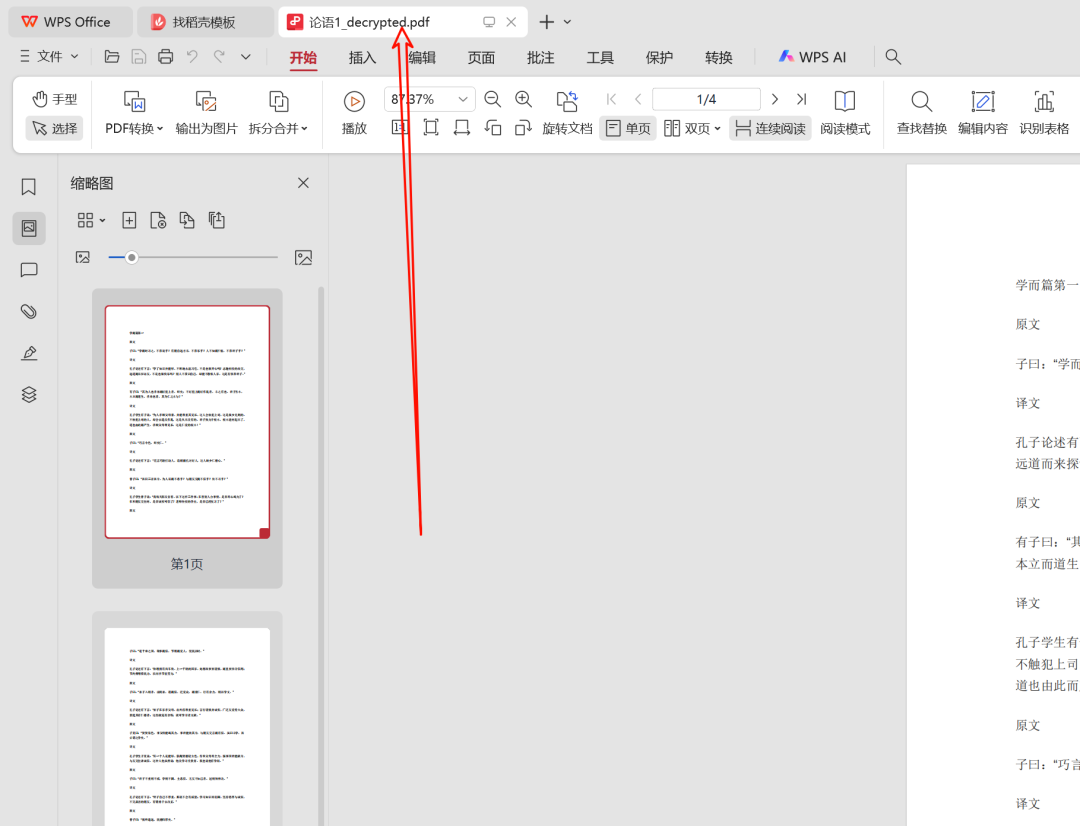
Task: Switch to 找稻壳模板 tab
Action: pyautogui.click(x=205, y=22)
